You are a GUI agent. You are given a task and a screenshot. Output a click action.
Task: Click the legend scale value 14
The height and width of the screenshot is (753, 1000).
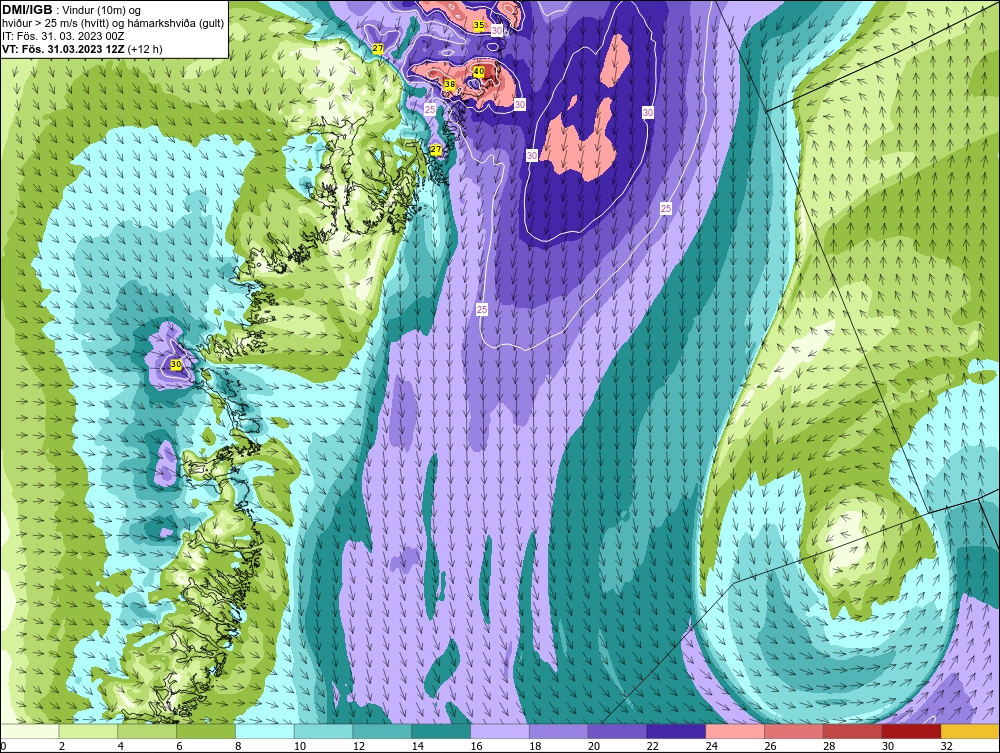point(418,746)
